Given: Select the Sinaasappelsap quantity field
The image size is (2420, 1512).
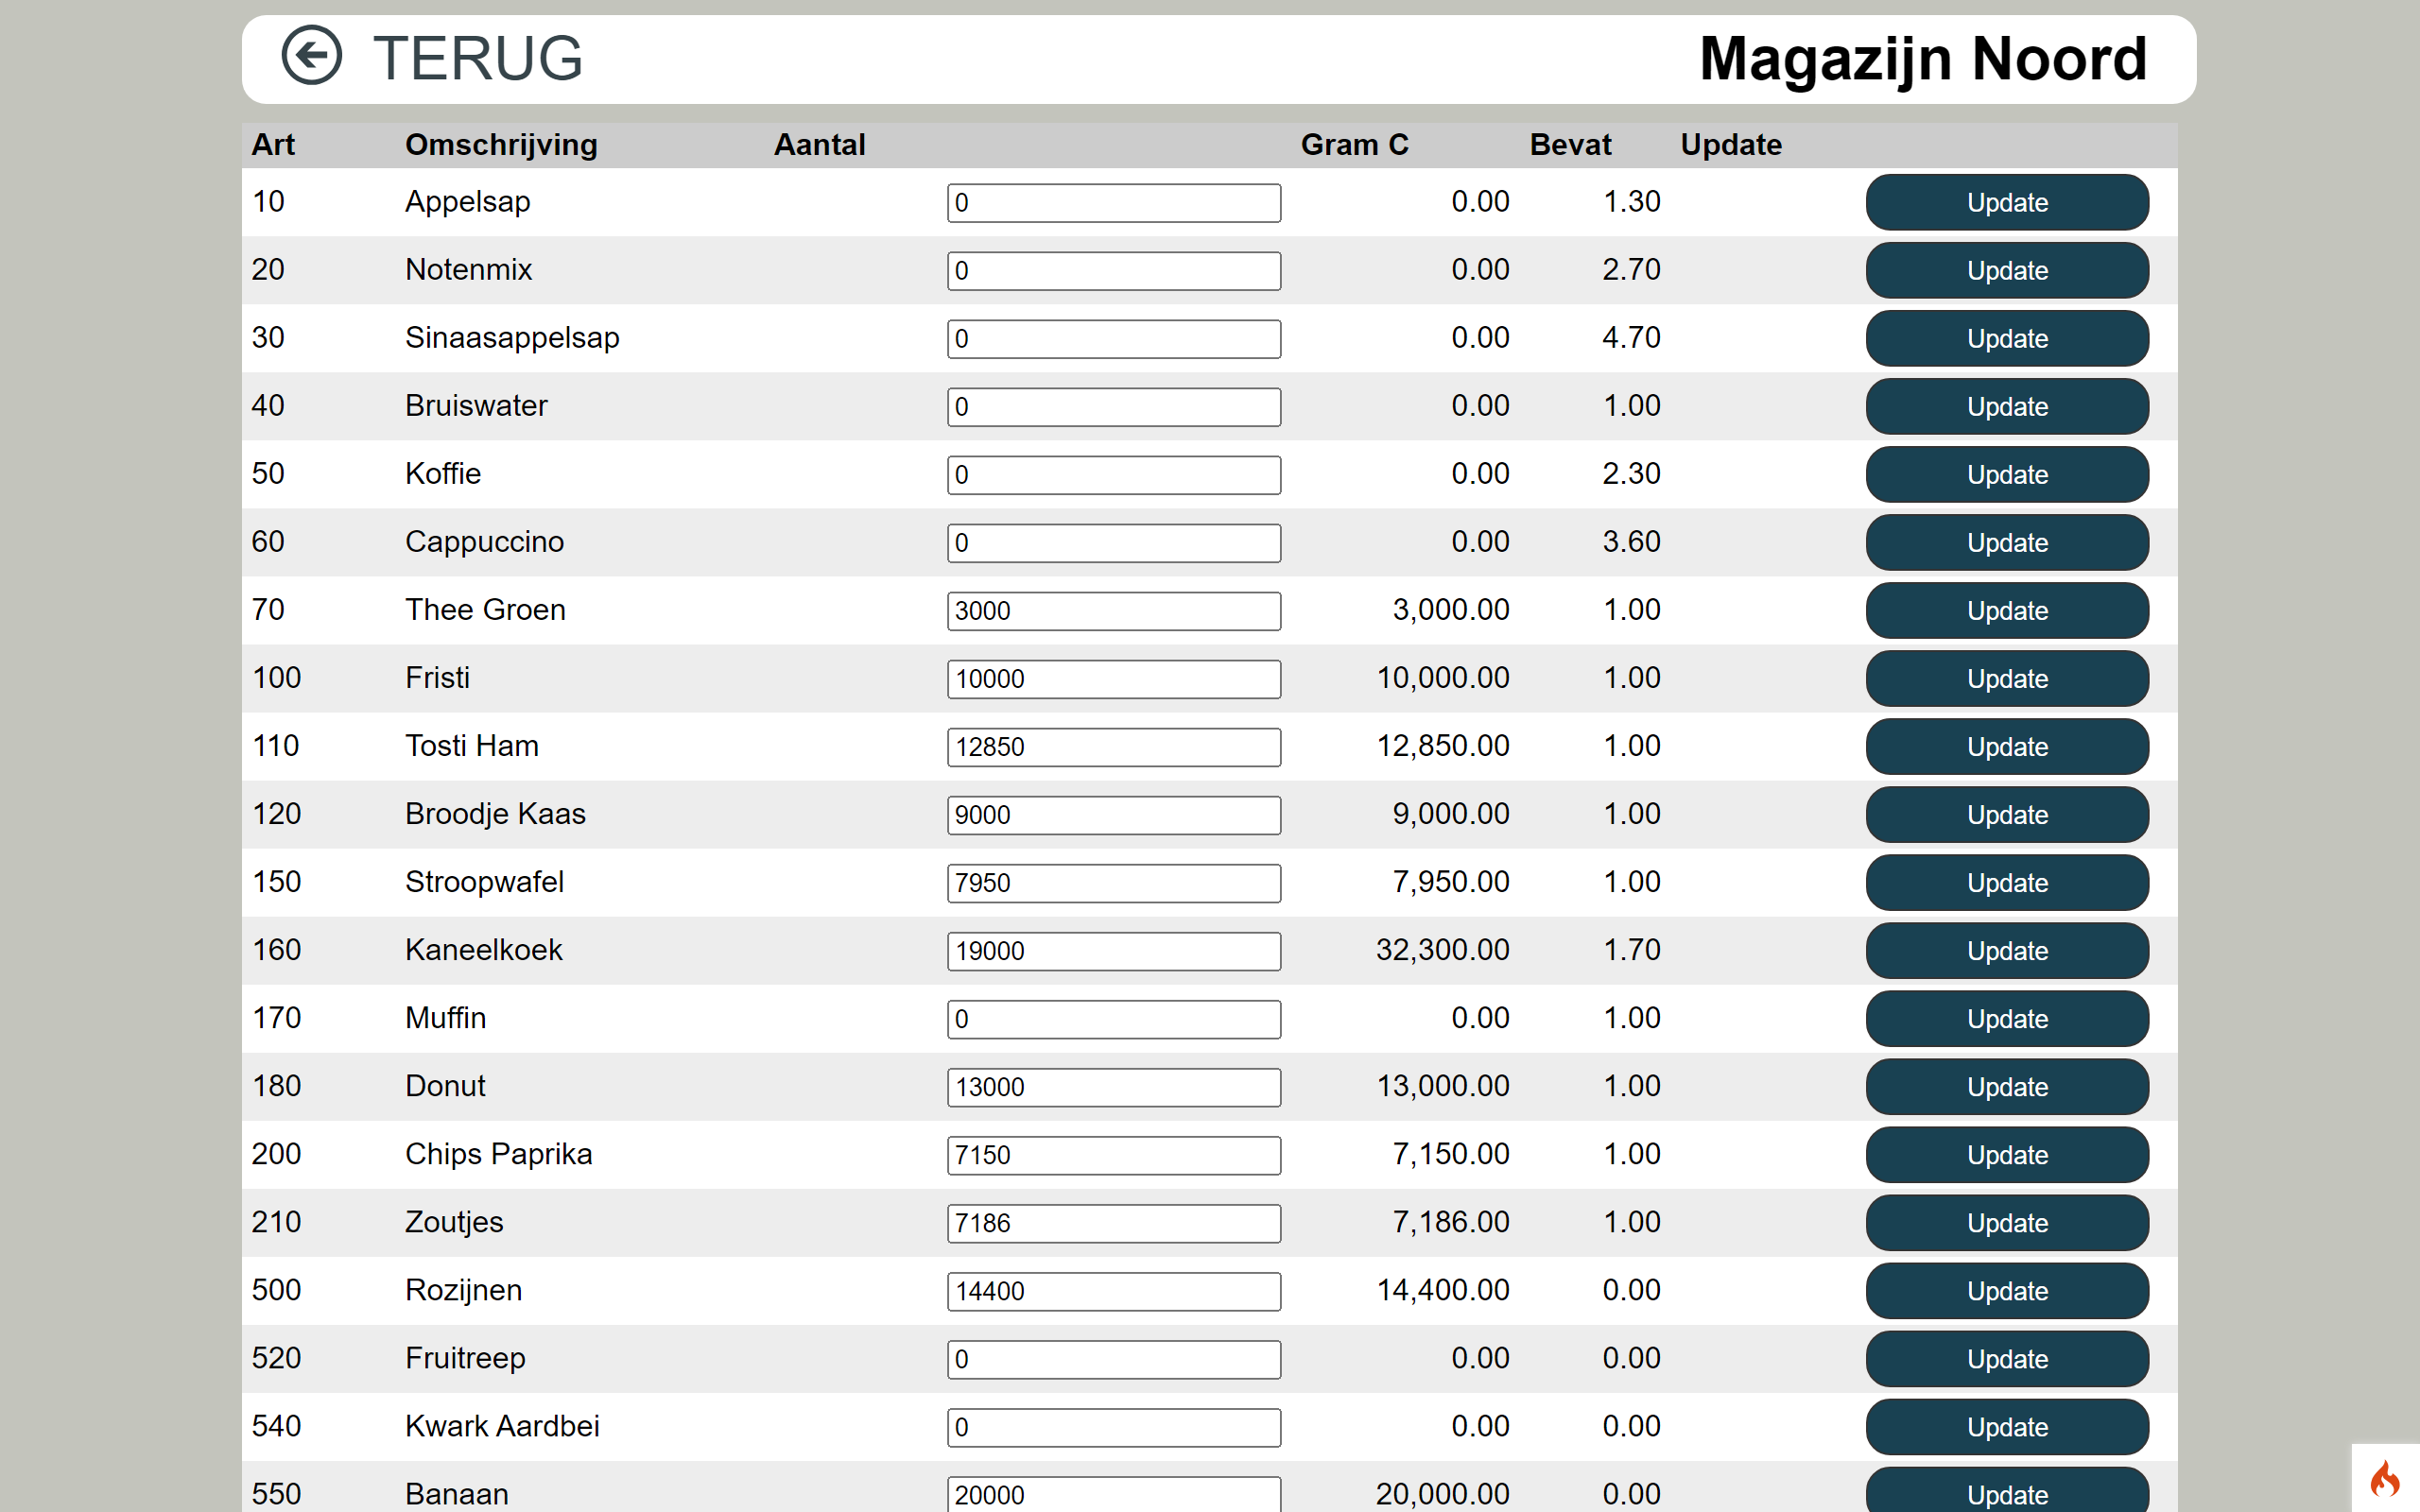Looking at the screenshot, I should pos(1114,339).
